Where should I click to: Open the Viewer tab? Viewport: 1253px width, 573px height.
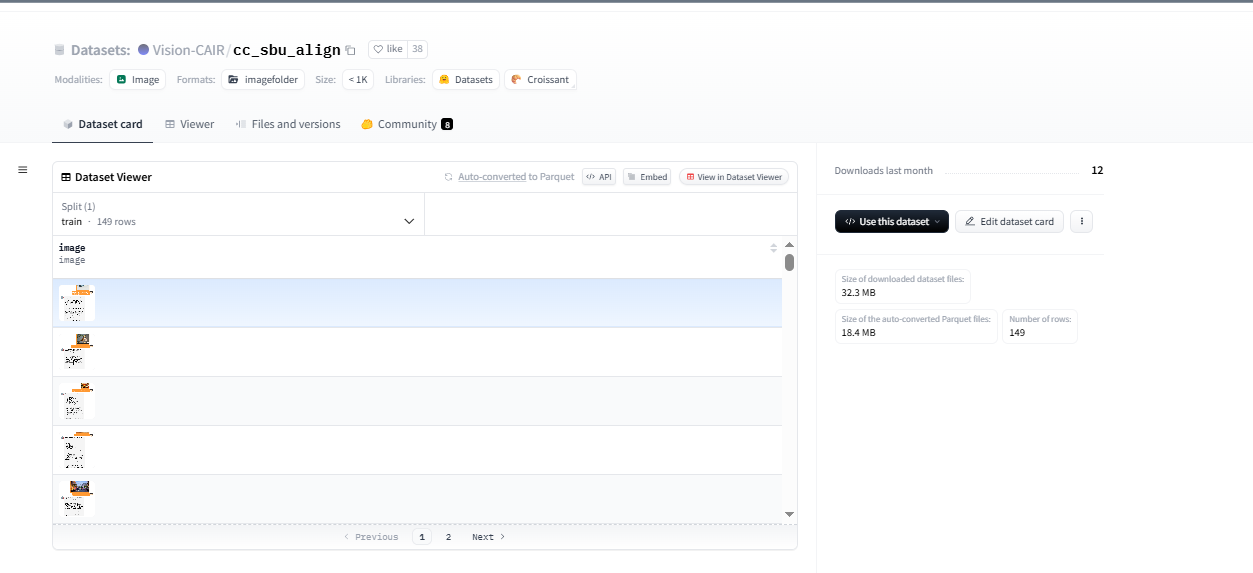click(x=190, y=124)
